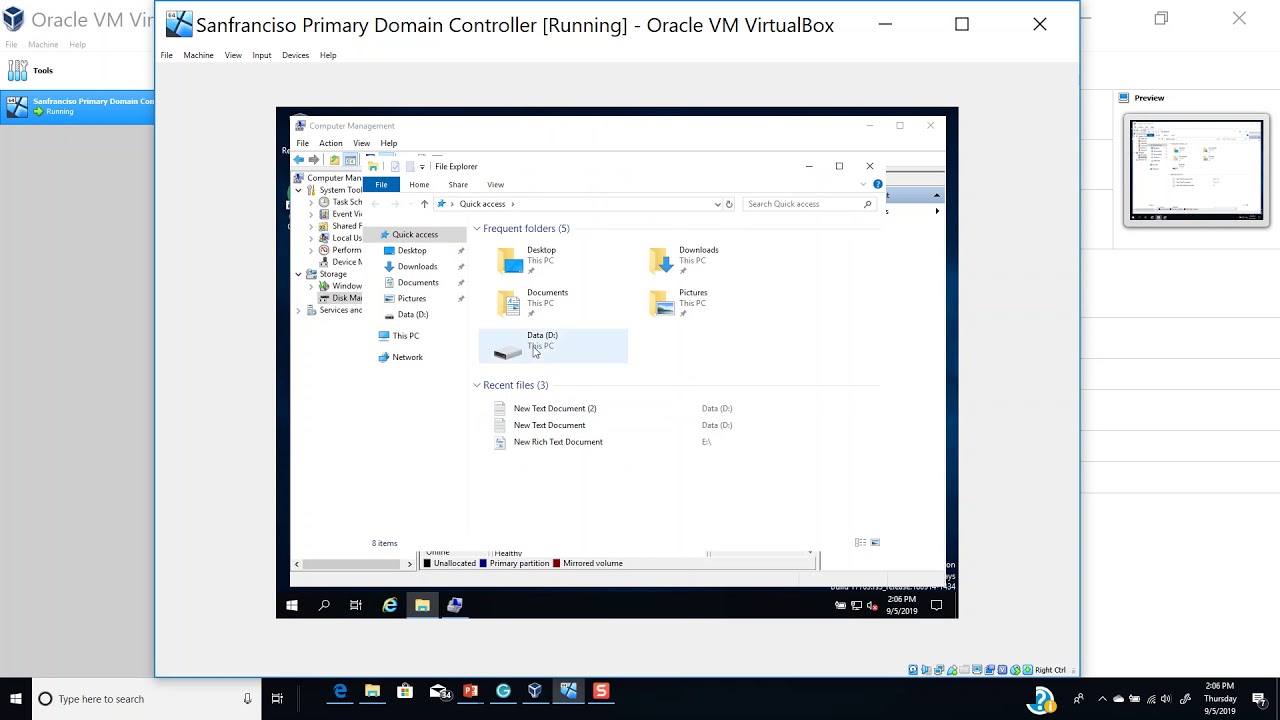This screenshot has width=1280, height=720.
Task: Open File Explorer help icon
Action: point(878,184)
